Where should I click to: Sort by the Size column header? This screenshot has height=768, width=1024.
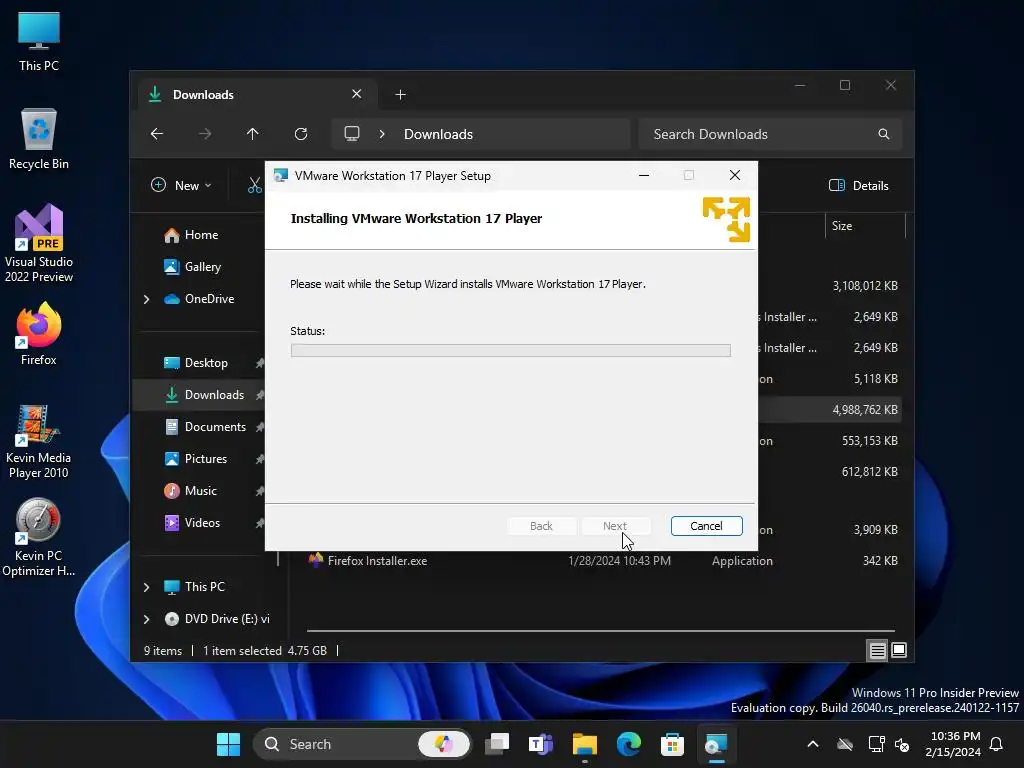[x=842, y=226]
